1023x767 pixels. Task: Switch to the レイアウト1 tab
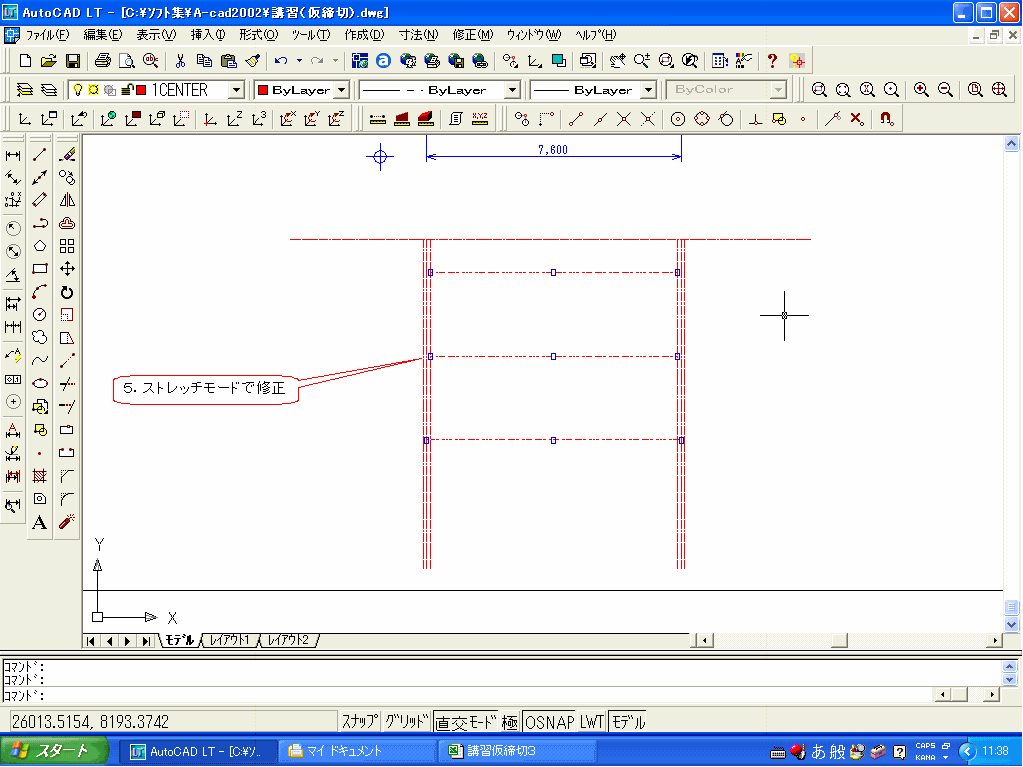(230, 640)
